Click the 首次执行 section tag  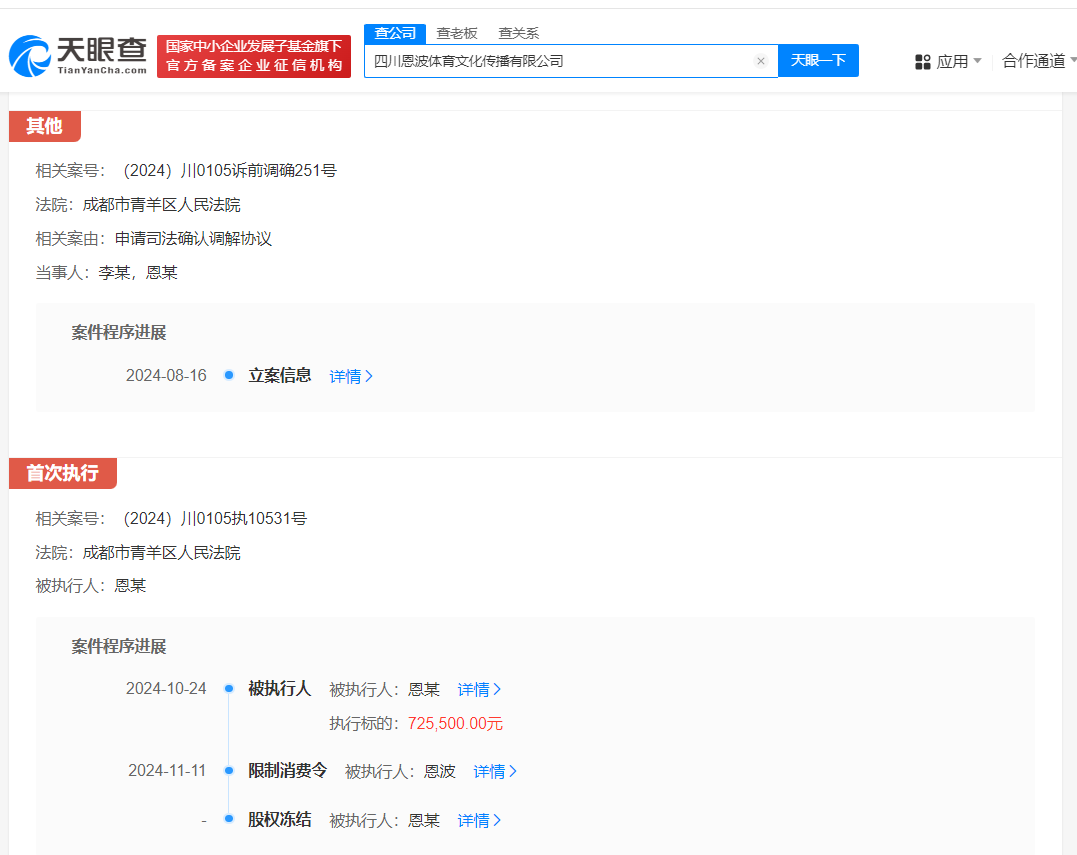tap(62, 474)
